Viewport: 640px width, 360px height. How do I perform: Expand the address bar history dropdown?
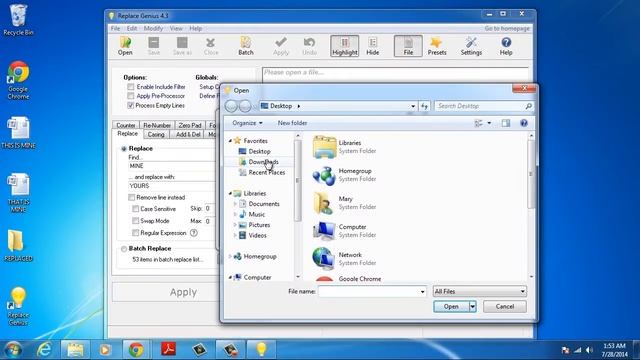[x=413, y=106]
